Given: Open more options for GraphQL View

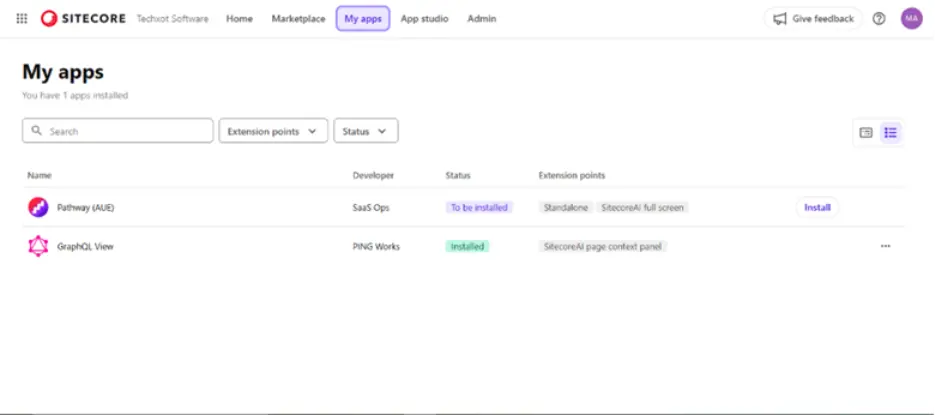Looking at the screenshot, I should 885,246.
